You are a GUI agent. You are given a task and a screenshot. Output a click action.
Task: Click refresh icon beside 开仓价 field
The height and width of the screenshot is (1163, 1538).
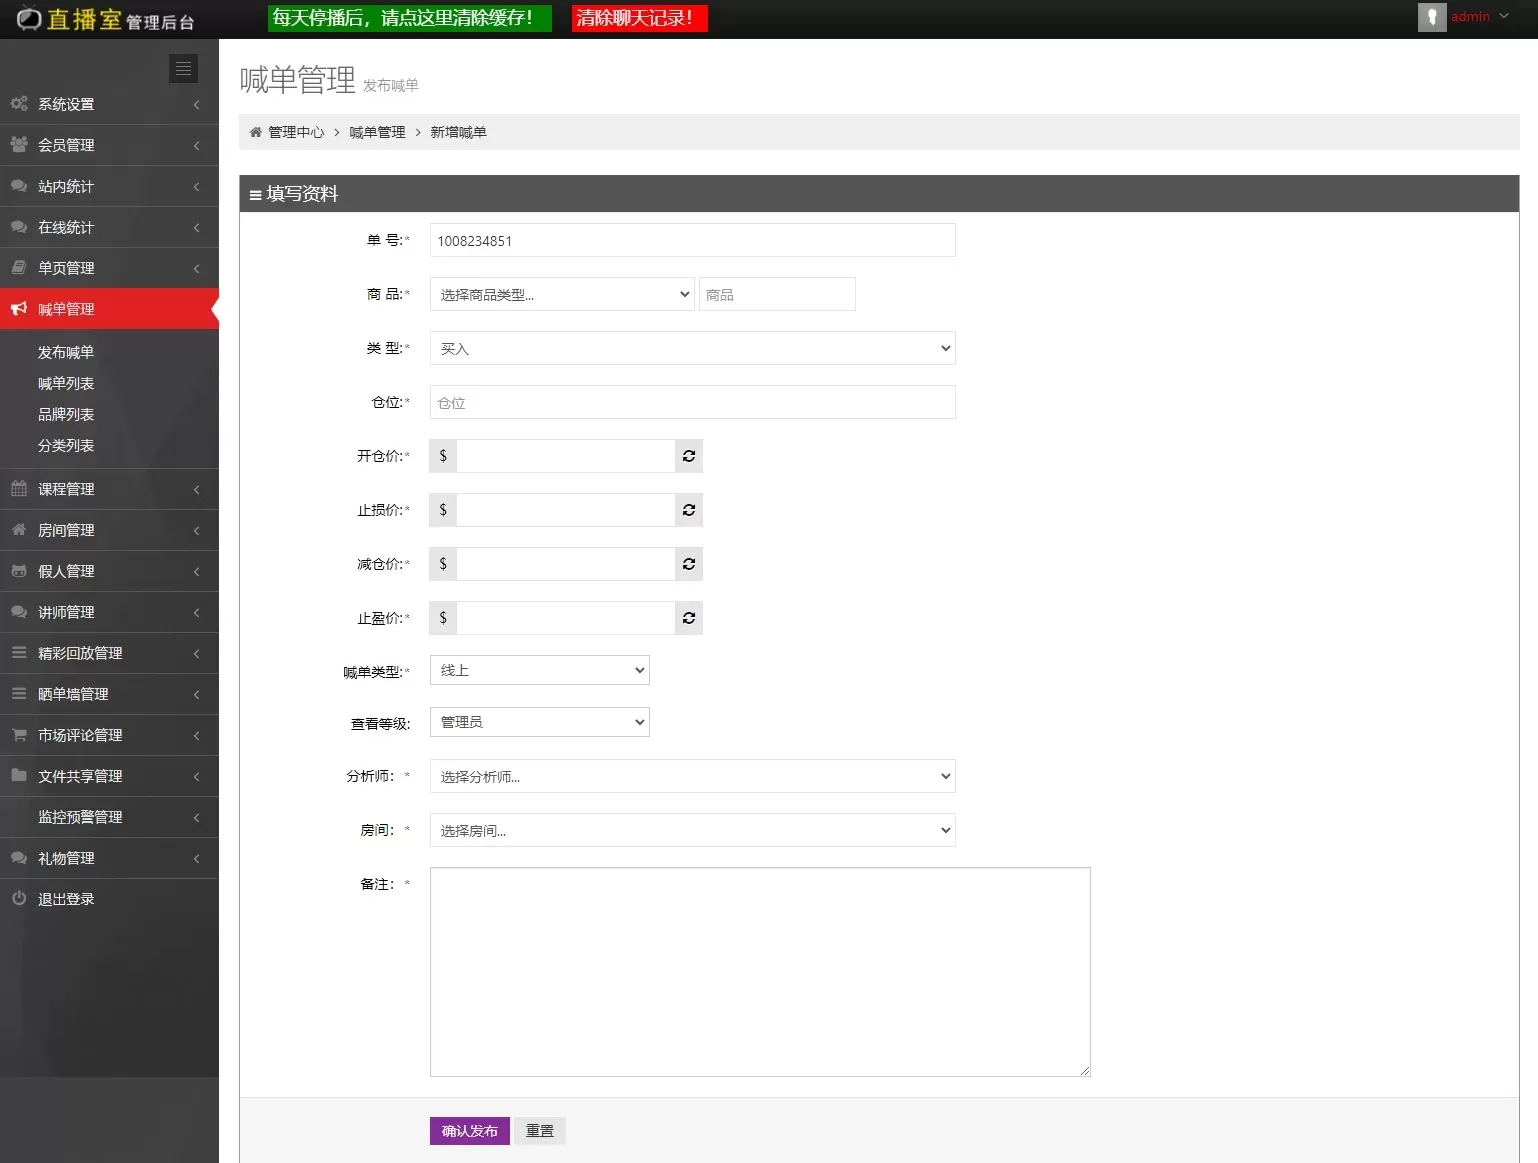689,456
